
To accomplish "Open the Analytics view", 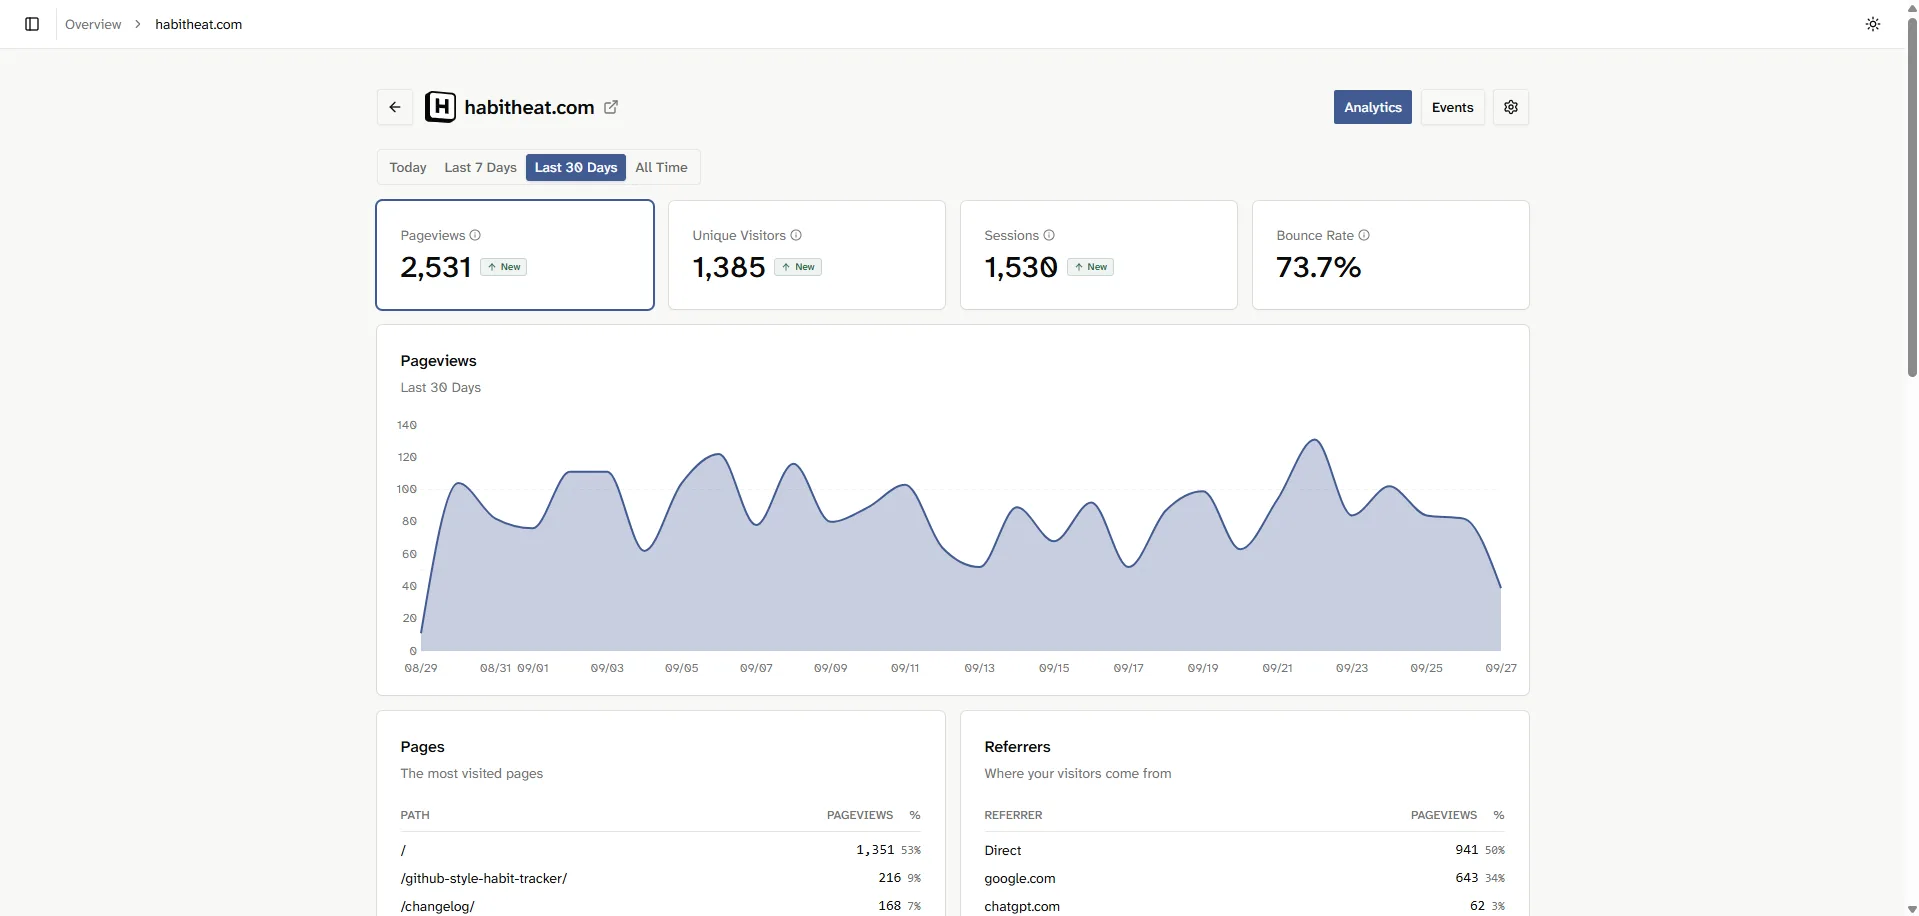I will [x=1372, y=107].
